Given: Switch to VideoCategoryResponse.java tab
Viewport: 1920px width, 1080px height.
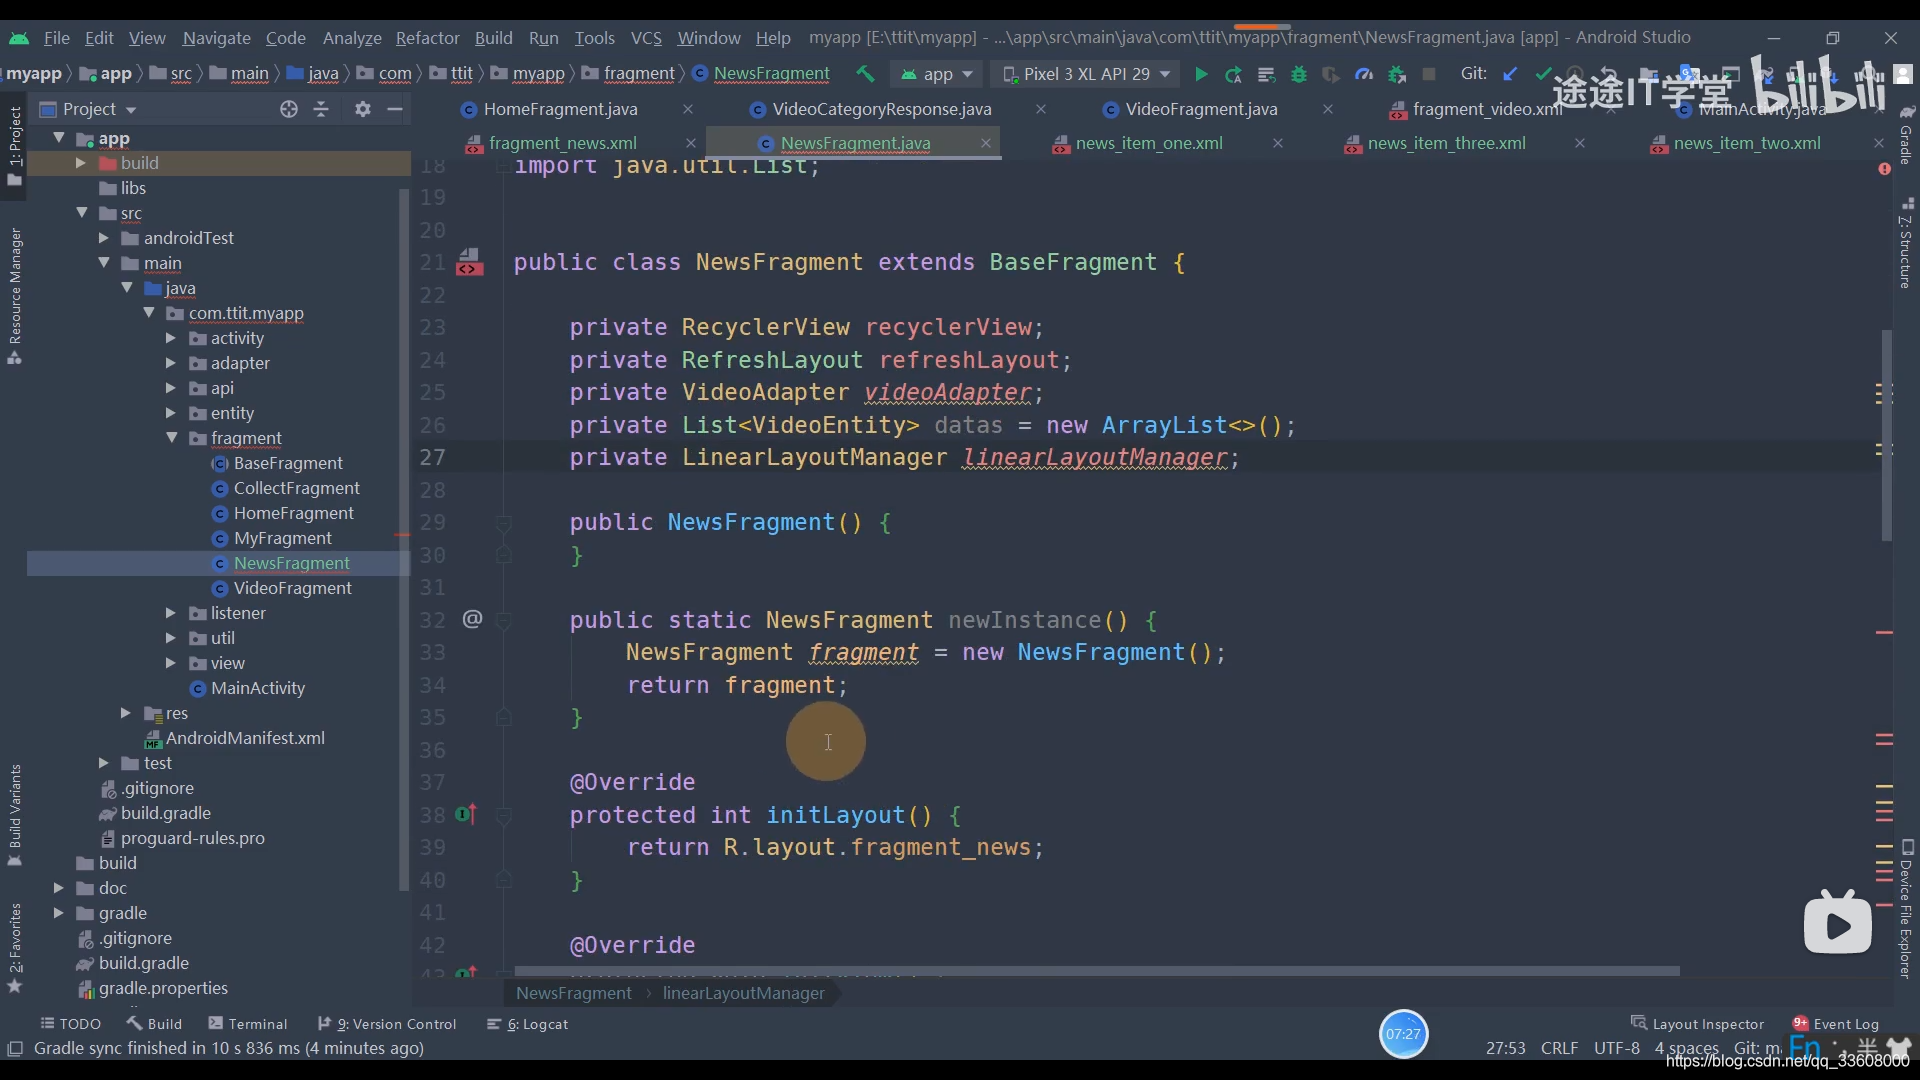Looking at the screenshot, I should [x=882, y=109].
